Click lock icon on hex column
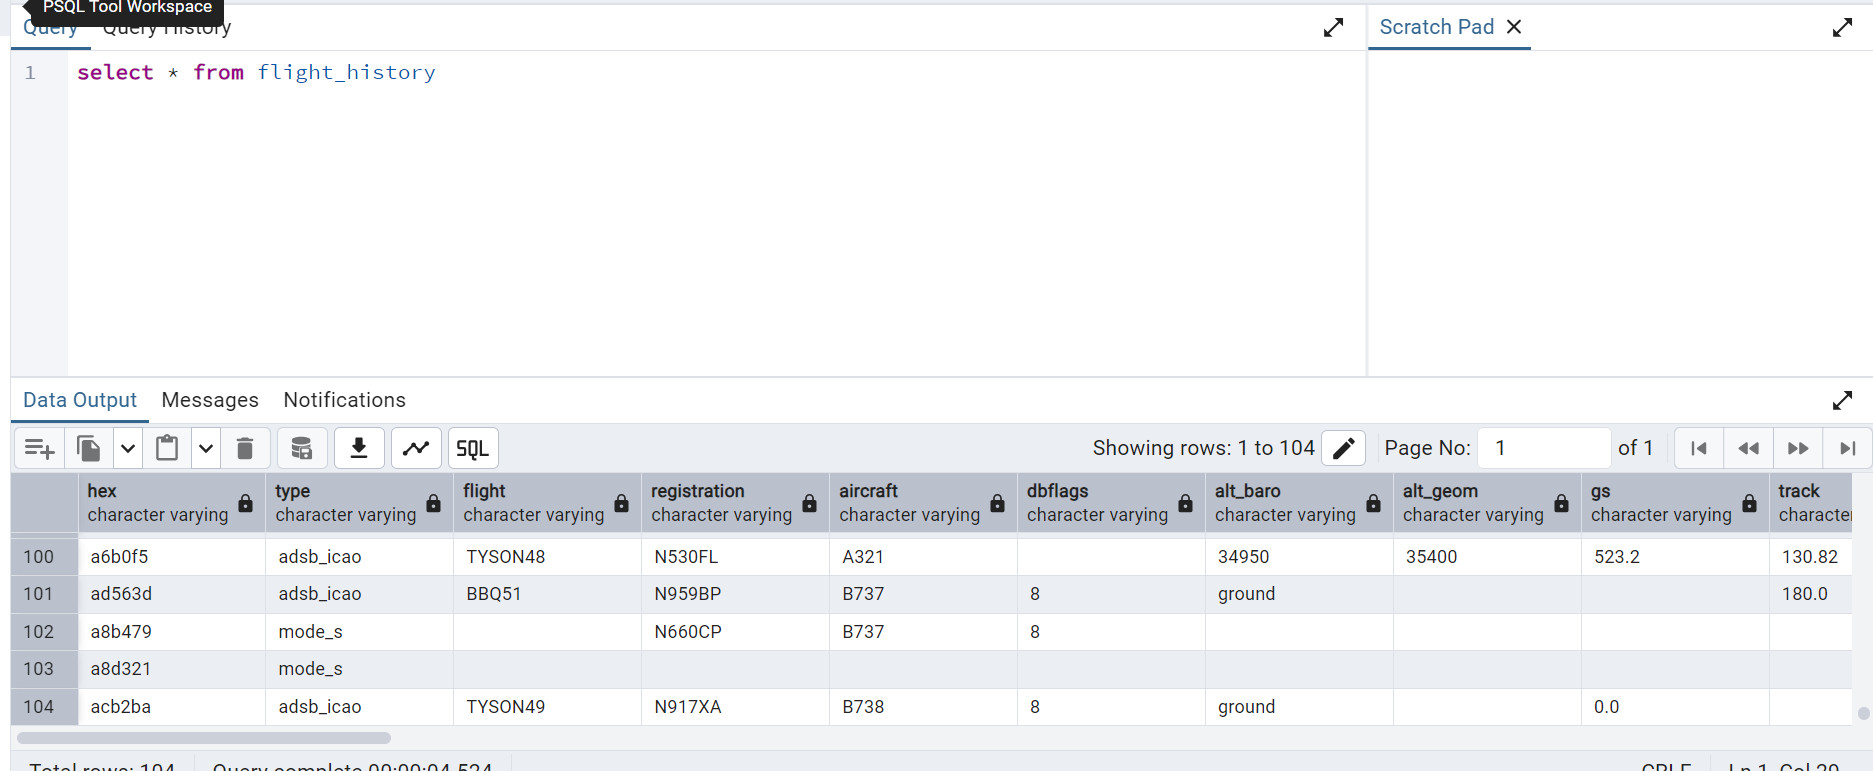The image size is (1873, 771). pos(246,503)
